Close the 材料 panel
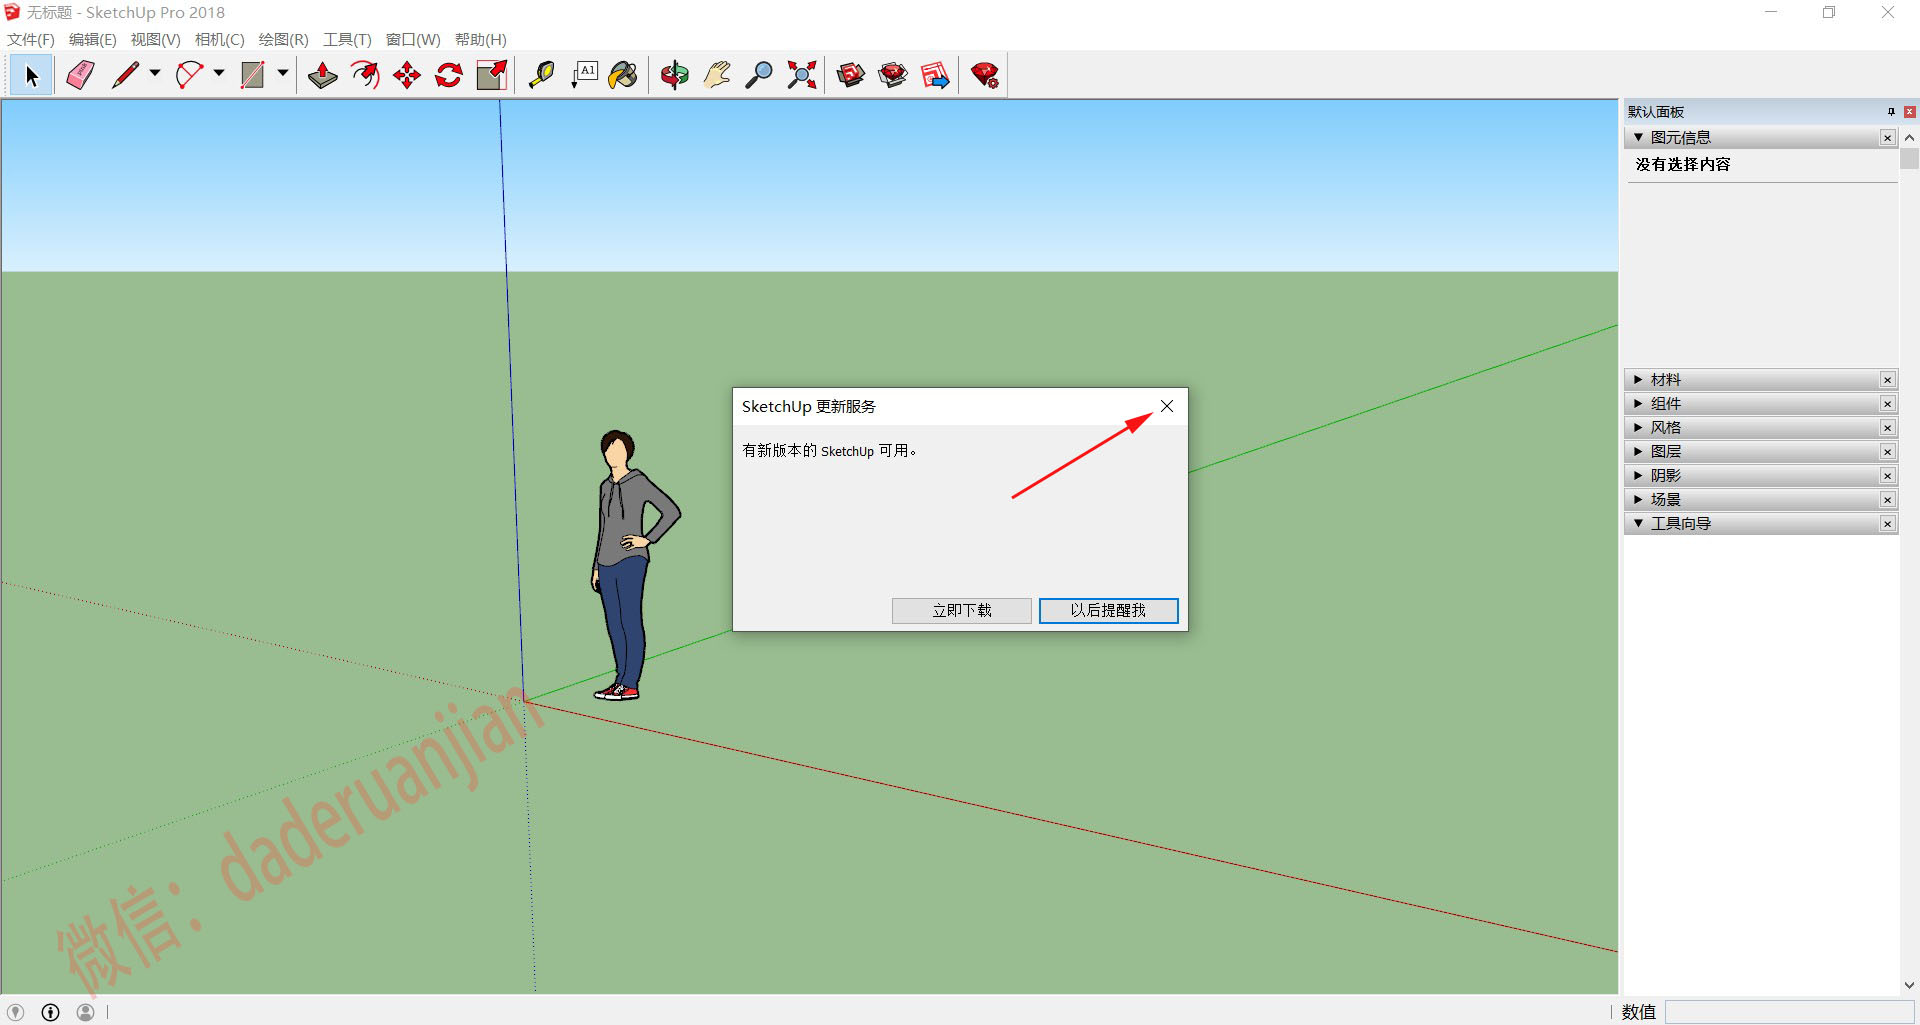 tap(1888, 380)
